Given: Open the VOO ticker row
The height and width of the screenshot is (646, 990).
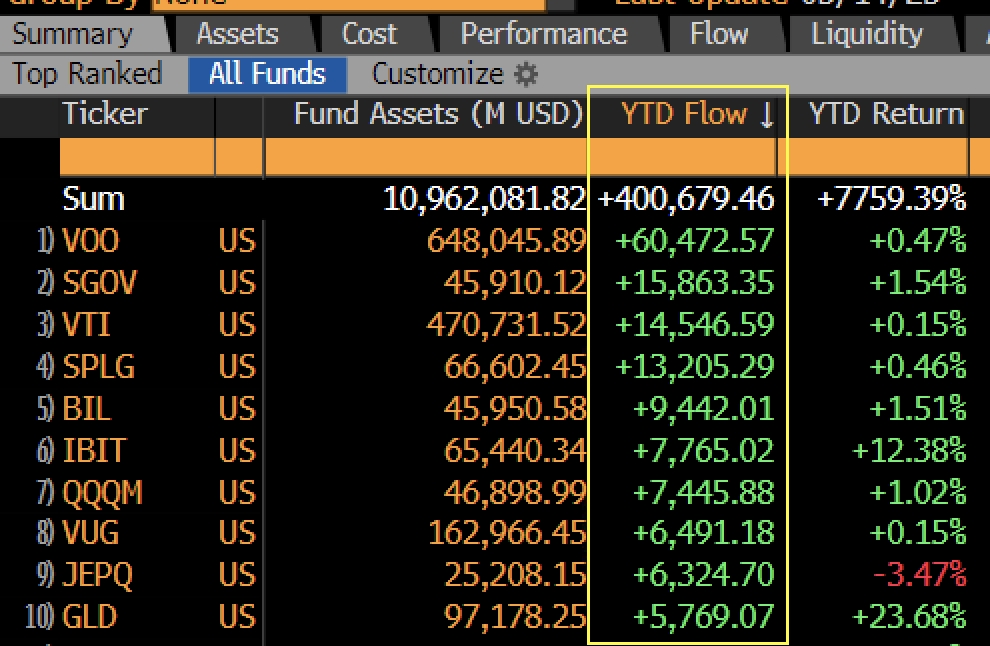Looking at the screenshot, I should tap(91, 241).
